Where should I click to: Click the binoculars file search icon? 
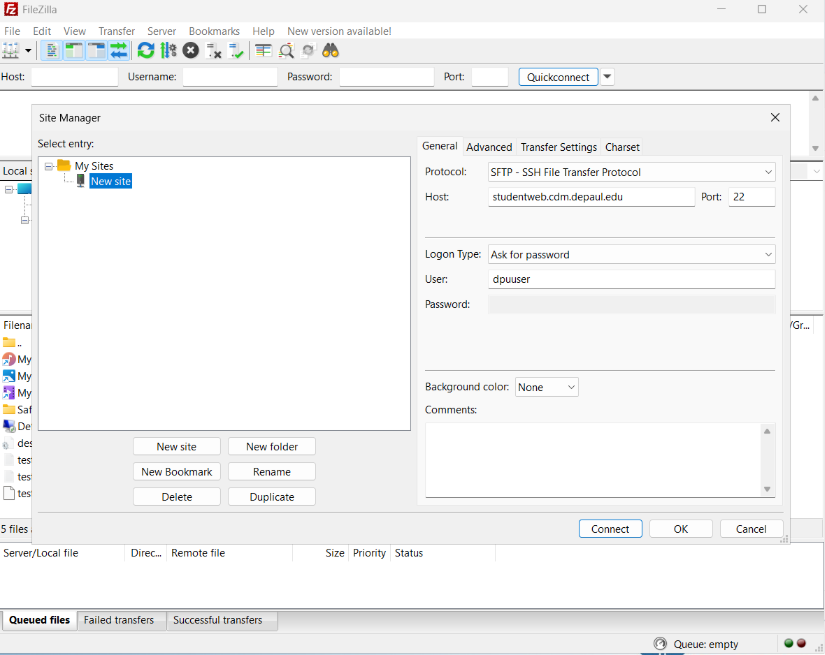coord(331,50)
